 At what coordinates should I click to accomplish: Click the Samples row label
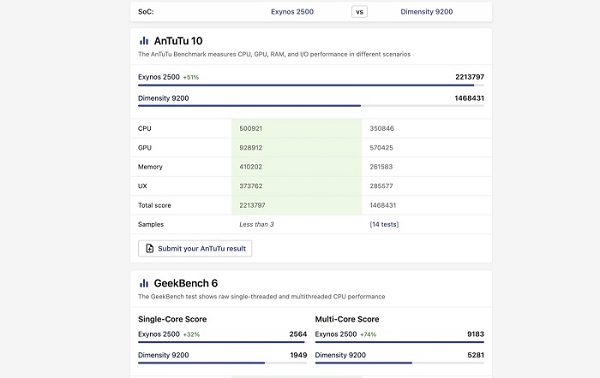pyautogui.click(x=151, y=225)
